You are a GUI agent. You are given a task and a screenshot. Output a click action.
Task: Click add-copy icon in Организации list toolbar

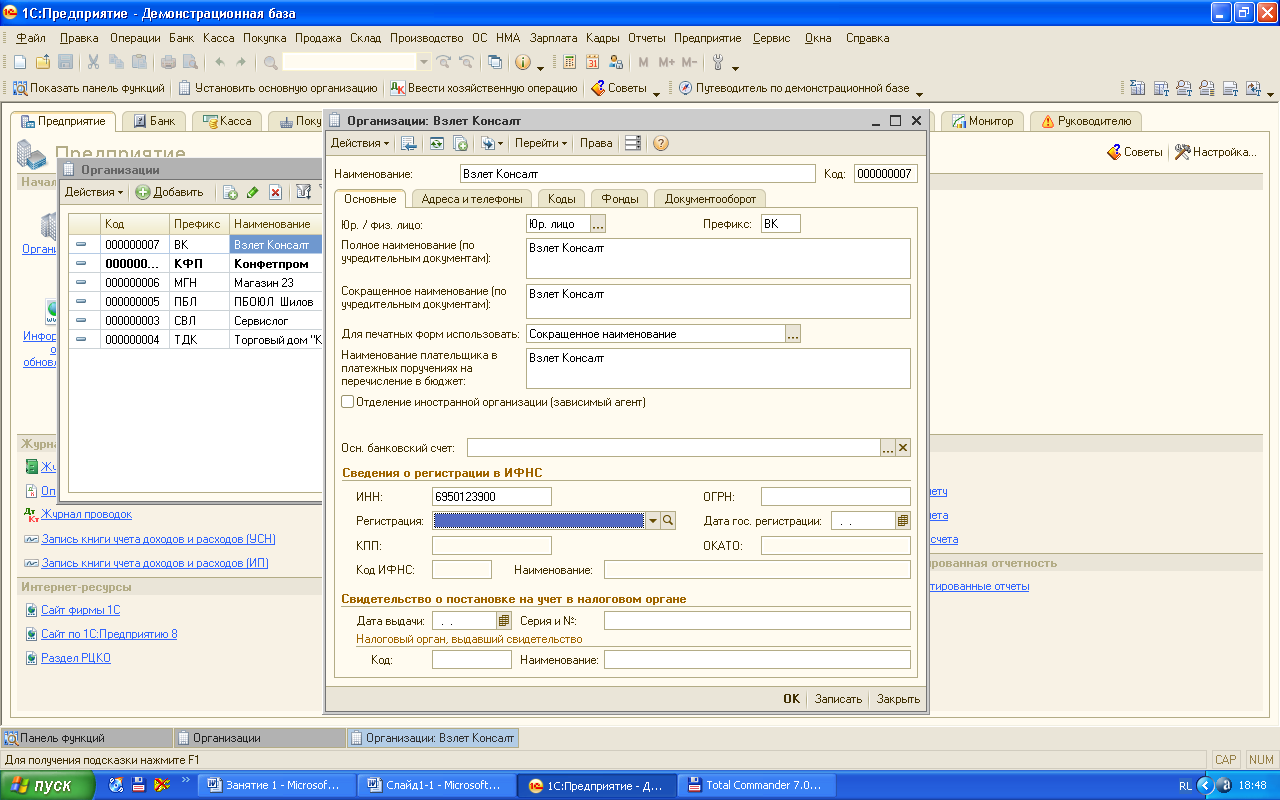pyautogui.click(x=229, y=192)
